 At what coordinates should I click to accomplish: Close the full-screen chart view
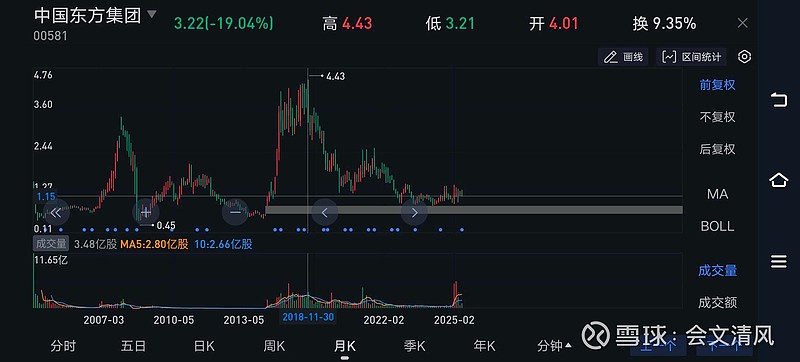pyautogui.click(x=743, y=23)
